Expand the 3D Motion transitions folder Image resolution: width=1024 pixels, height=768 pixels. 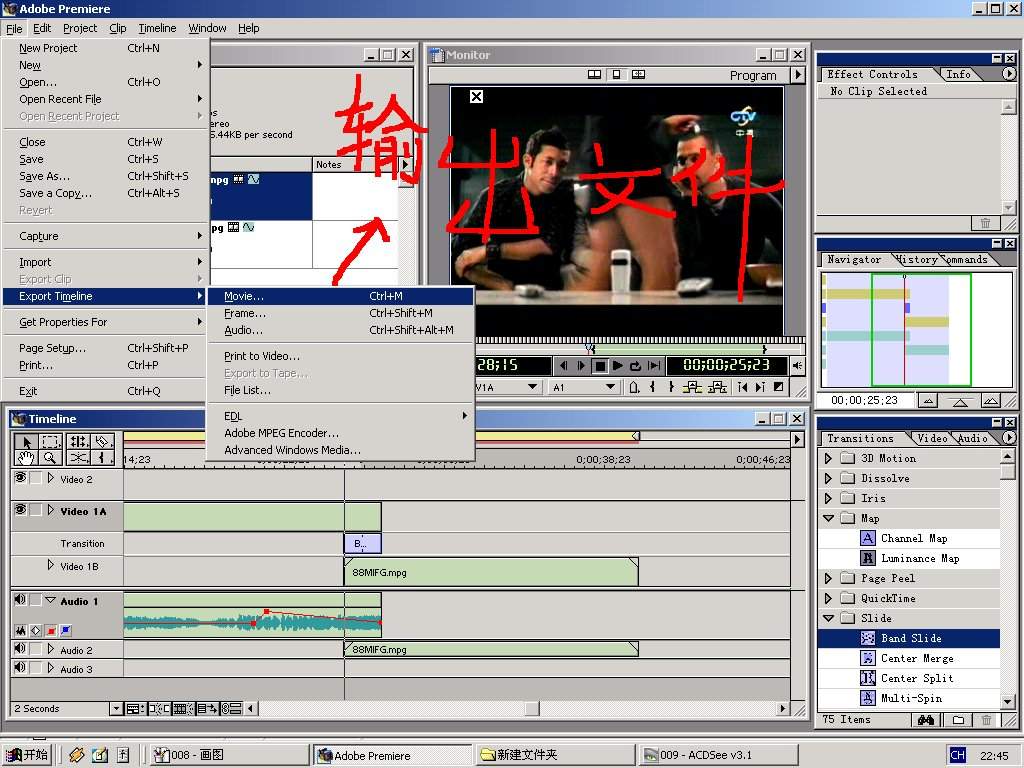(x=828, y=458)
